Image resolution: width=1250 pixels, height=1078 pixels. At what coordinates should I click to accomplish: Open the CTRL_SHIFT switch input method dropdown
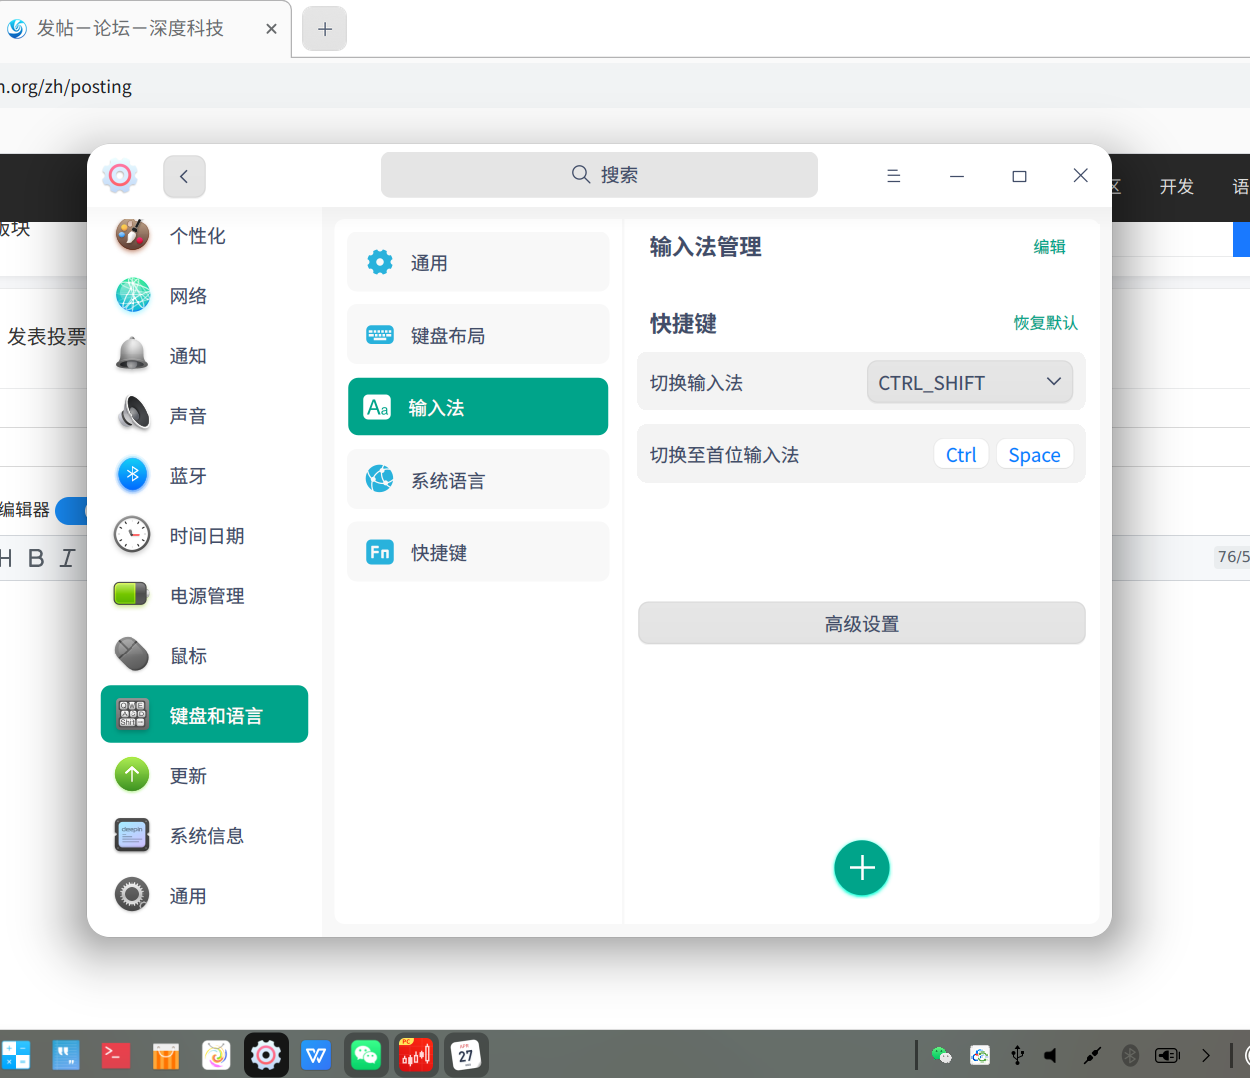(x=969, y=382)
